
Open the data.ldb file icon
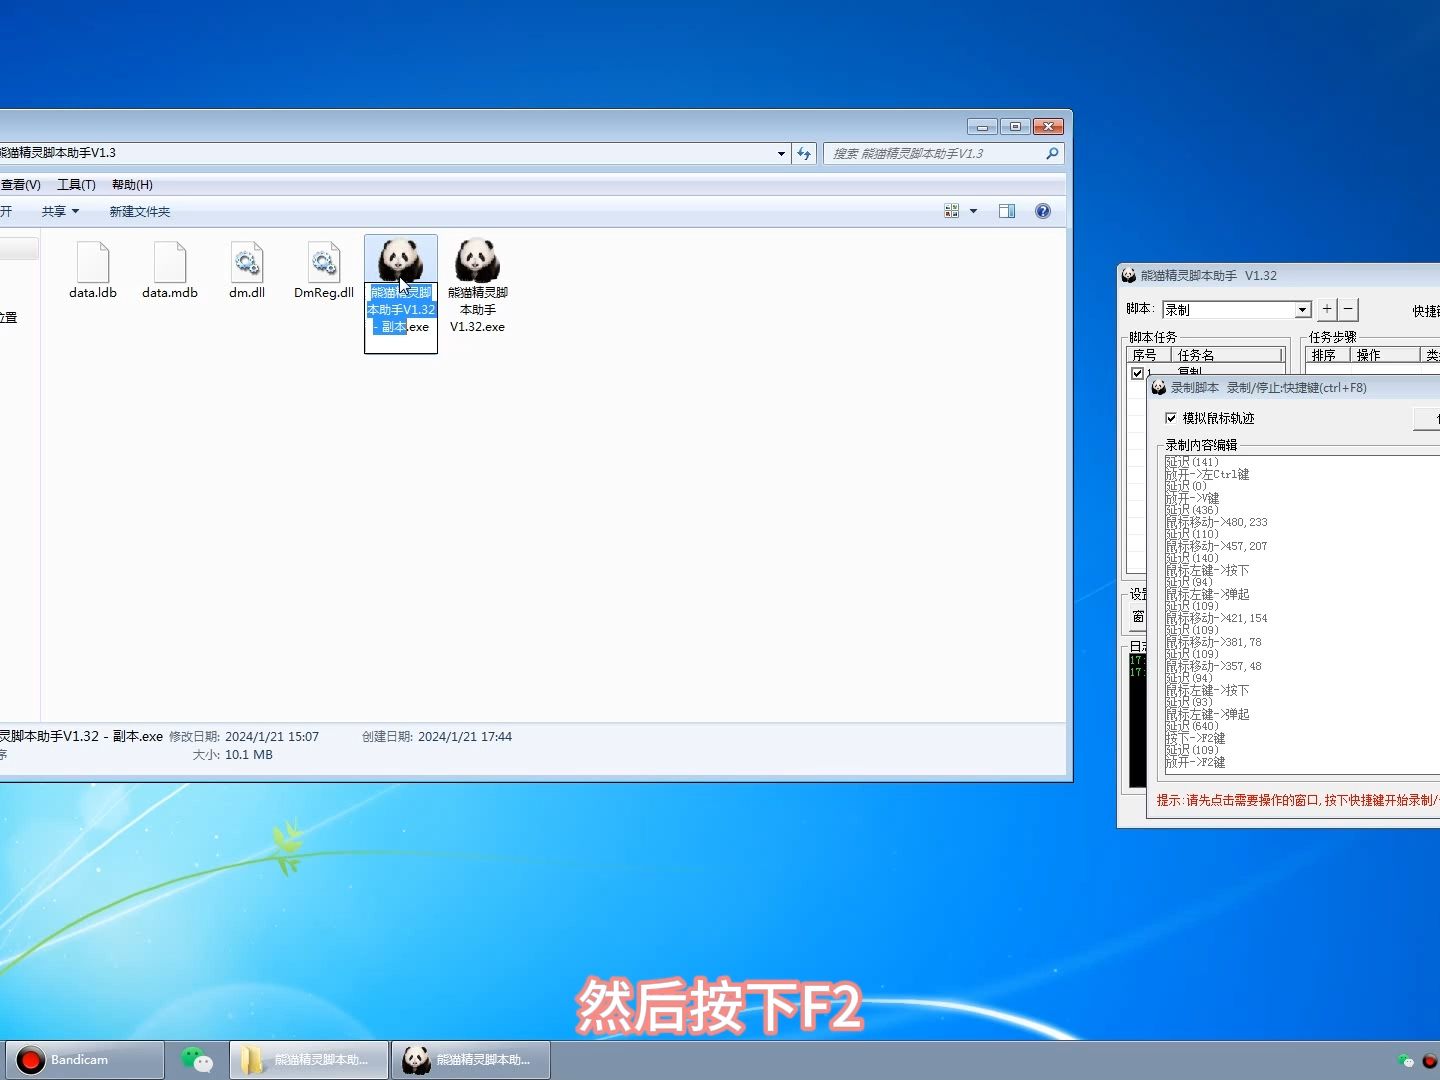pos(93,262)
